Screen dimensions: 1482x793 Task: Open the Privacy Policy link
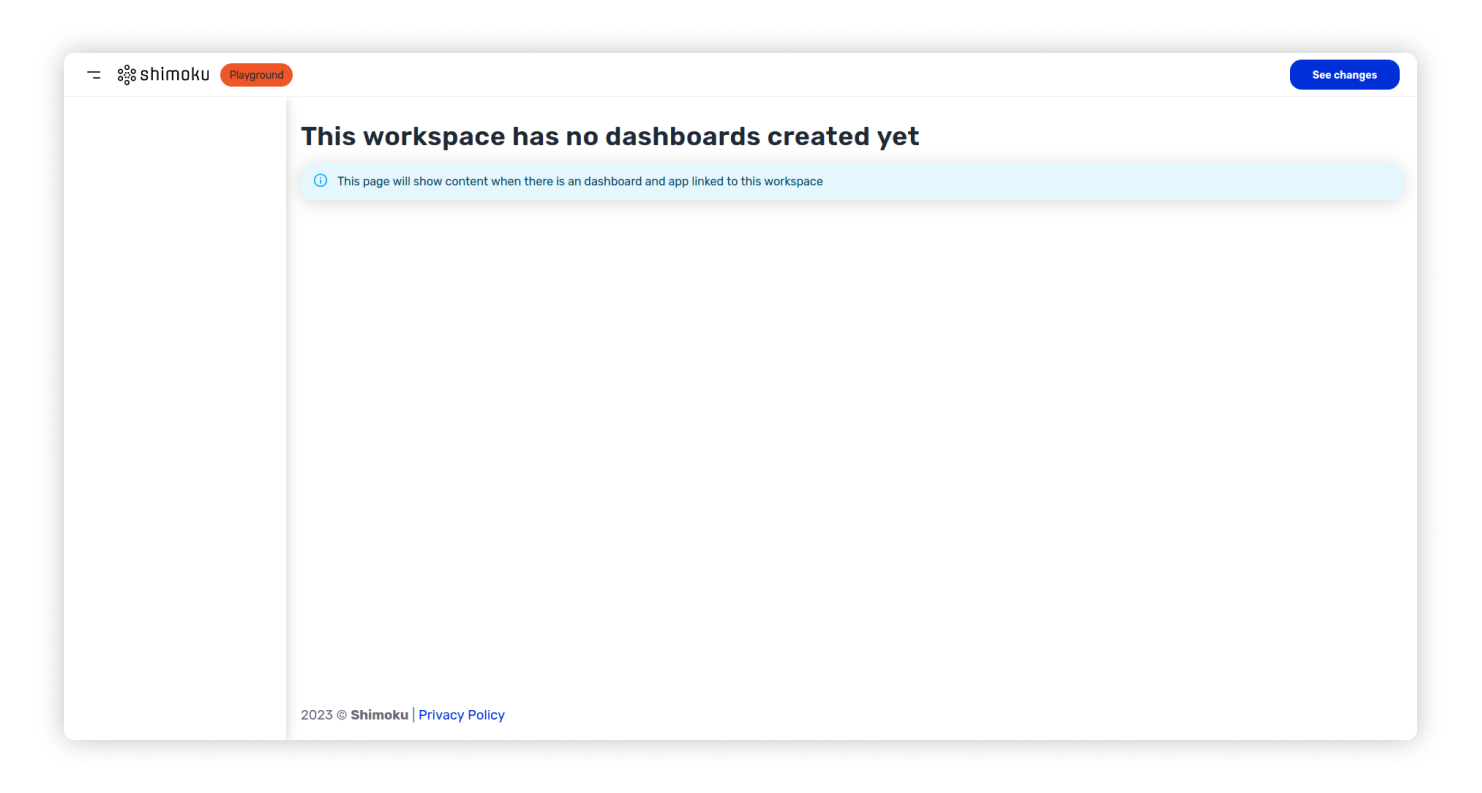click(x=461, y=715)
